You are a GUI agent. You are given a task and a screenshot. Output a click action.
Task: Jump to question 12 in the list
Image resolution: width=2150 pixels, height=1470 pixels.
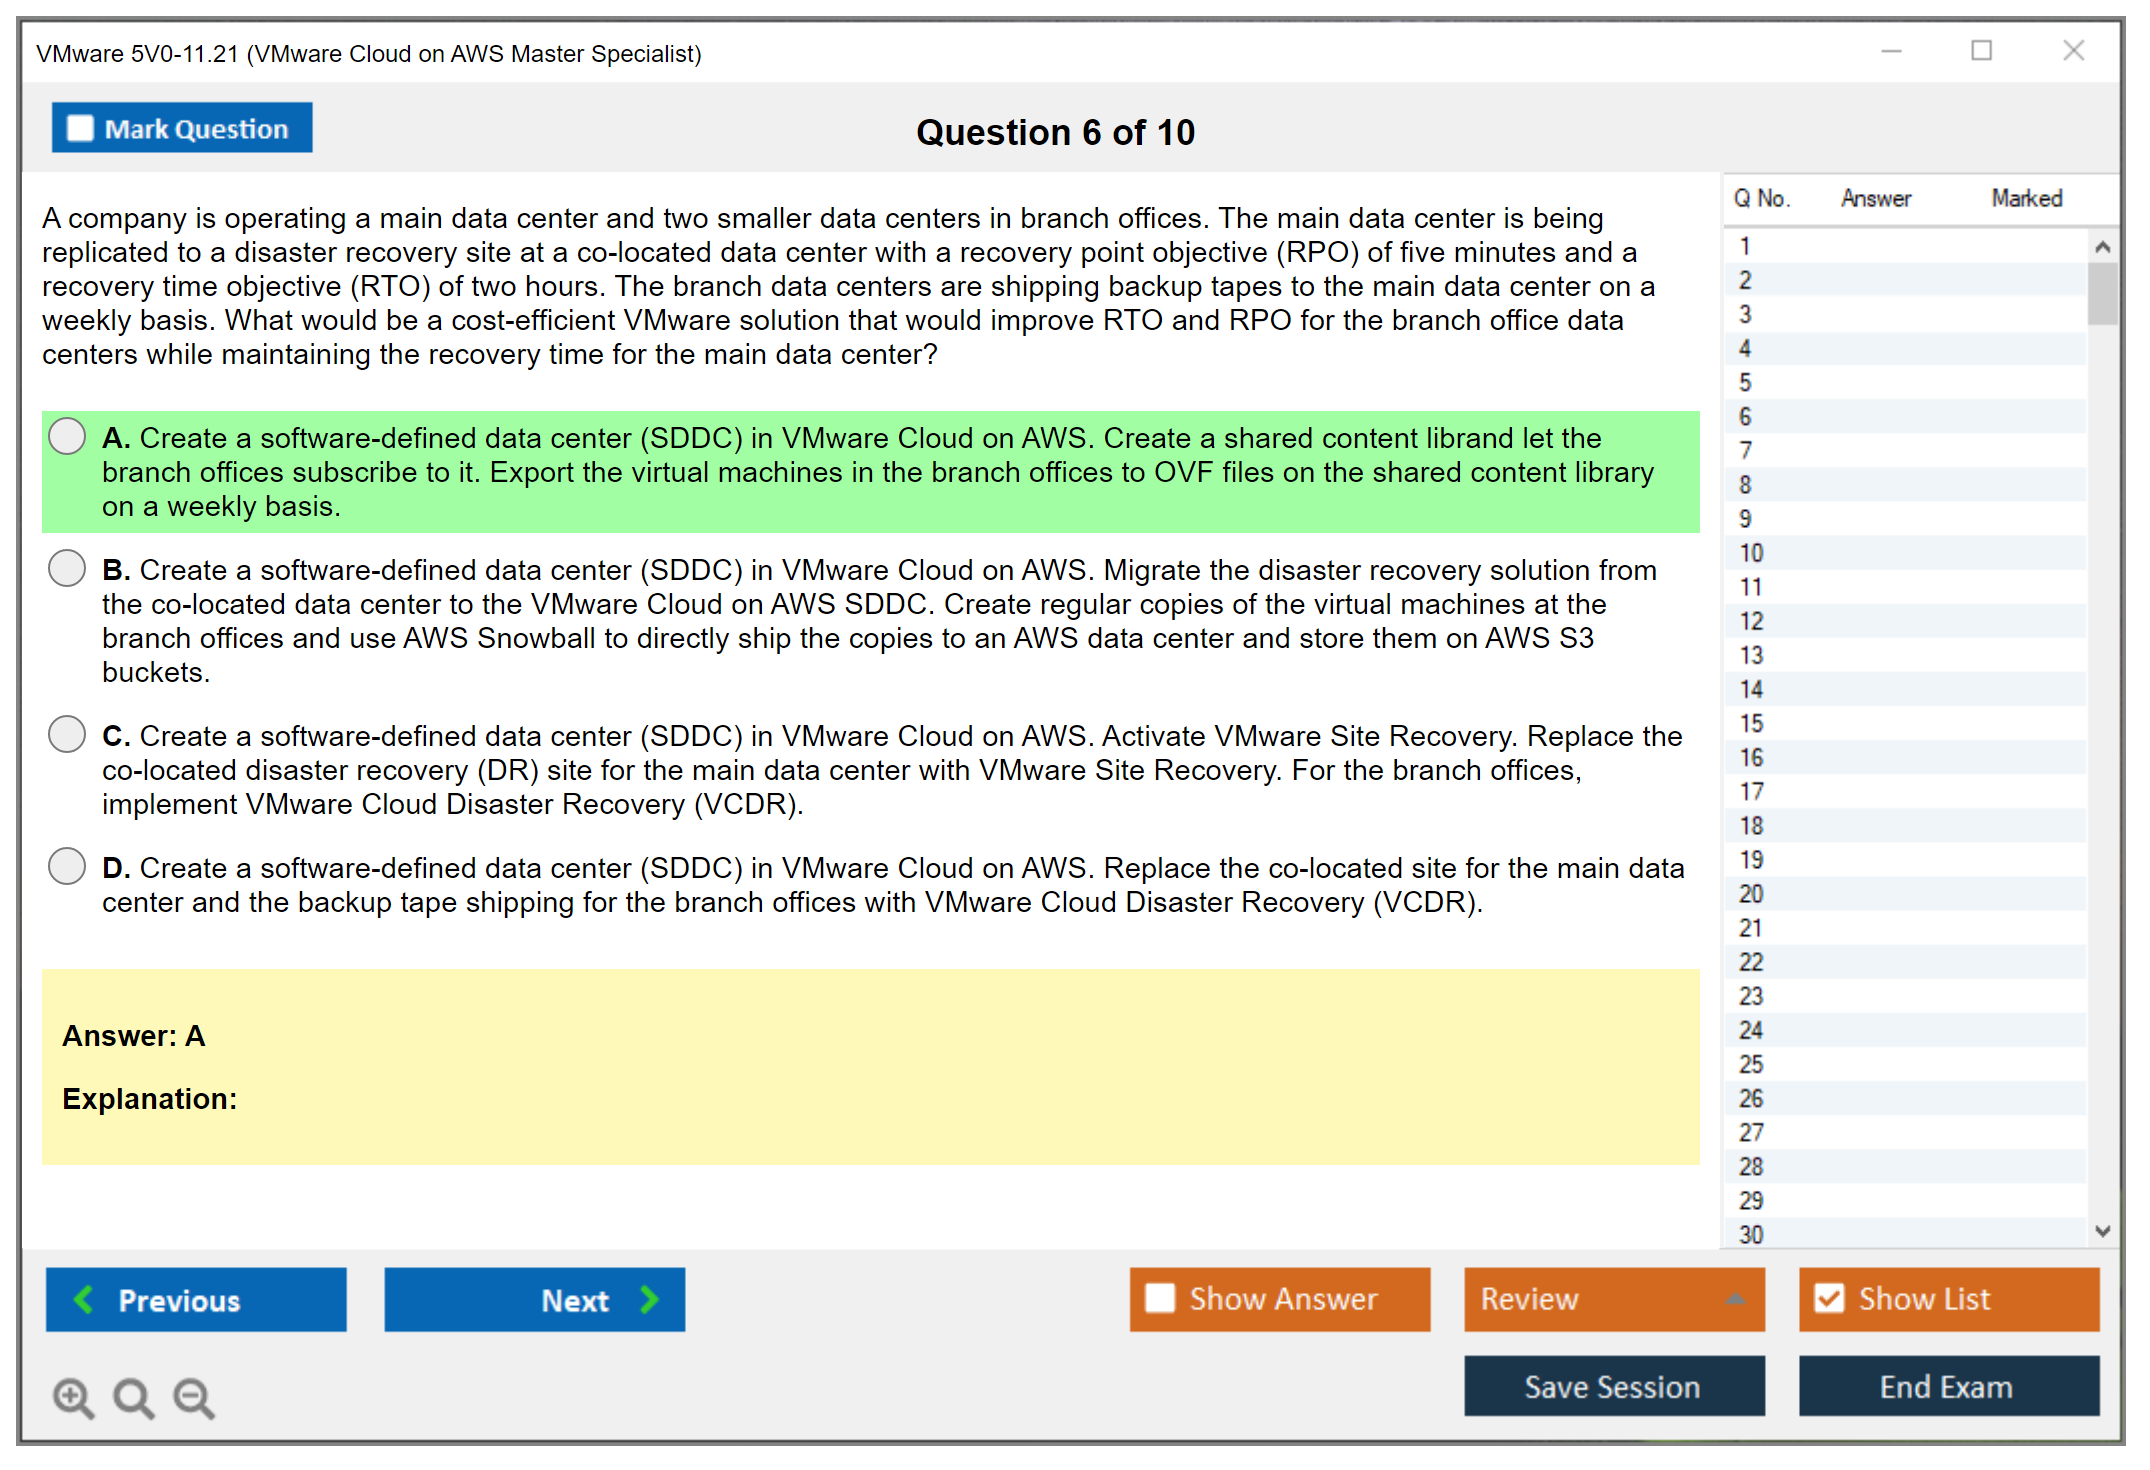1751,621
